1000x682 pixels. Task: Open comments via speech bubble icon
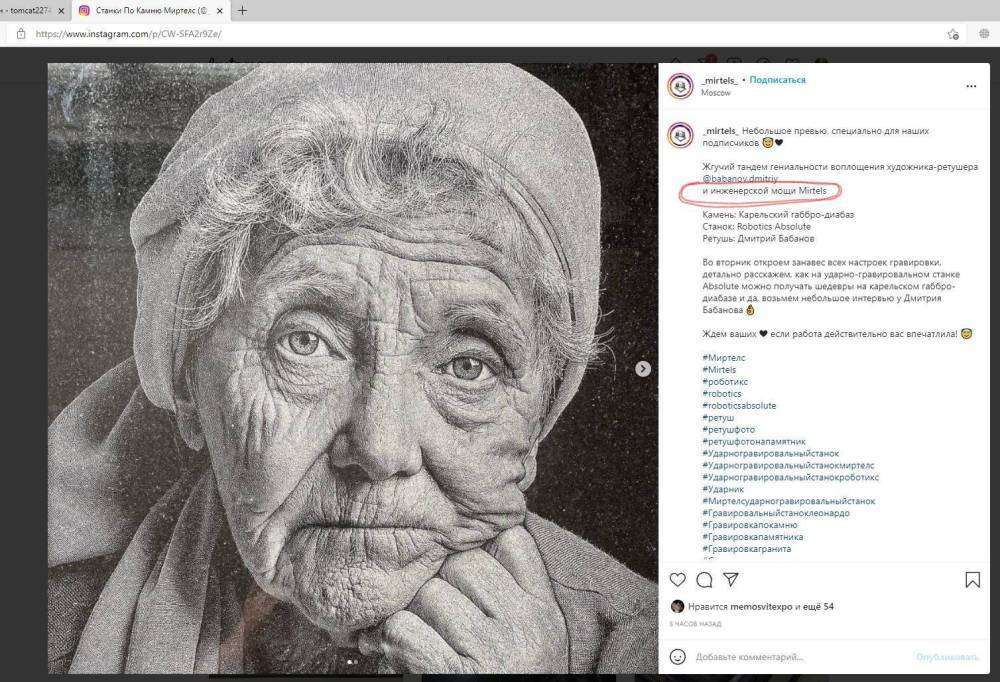[x=704, y=580]
